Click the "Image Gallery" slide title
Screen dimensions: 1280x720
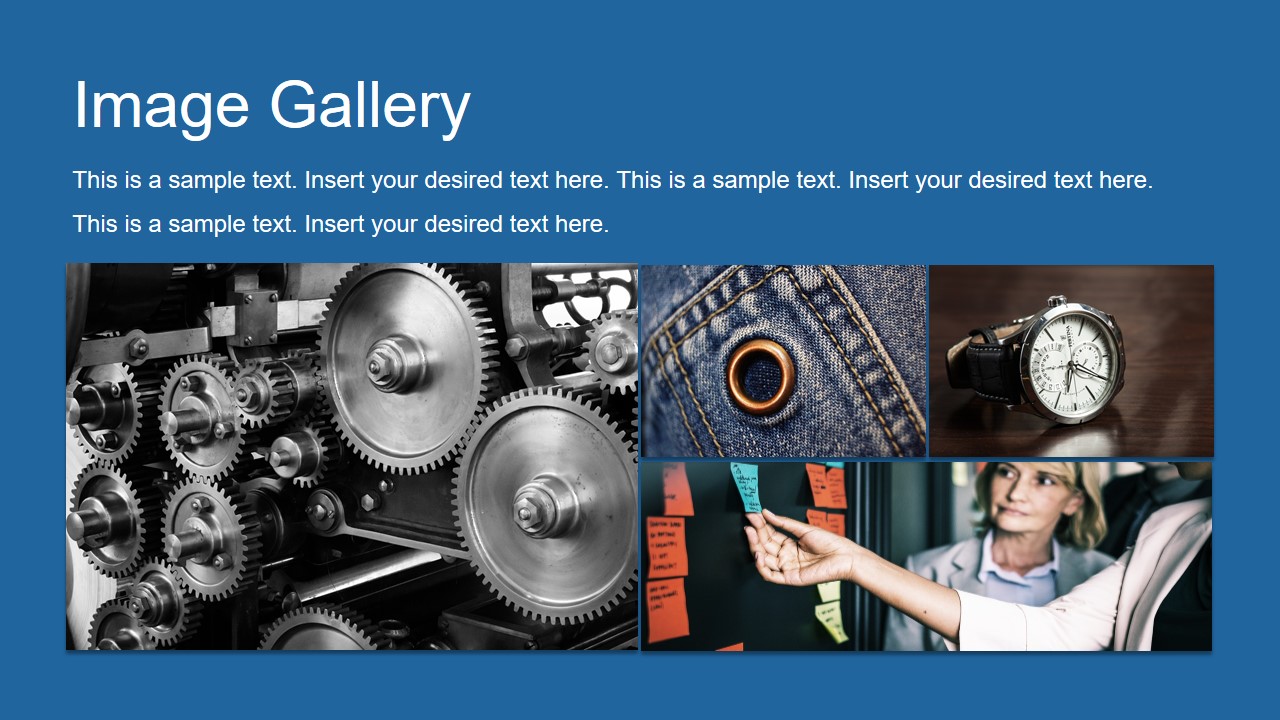[272, 106]
